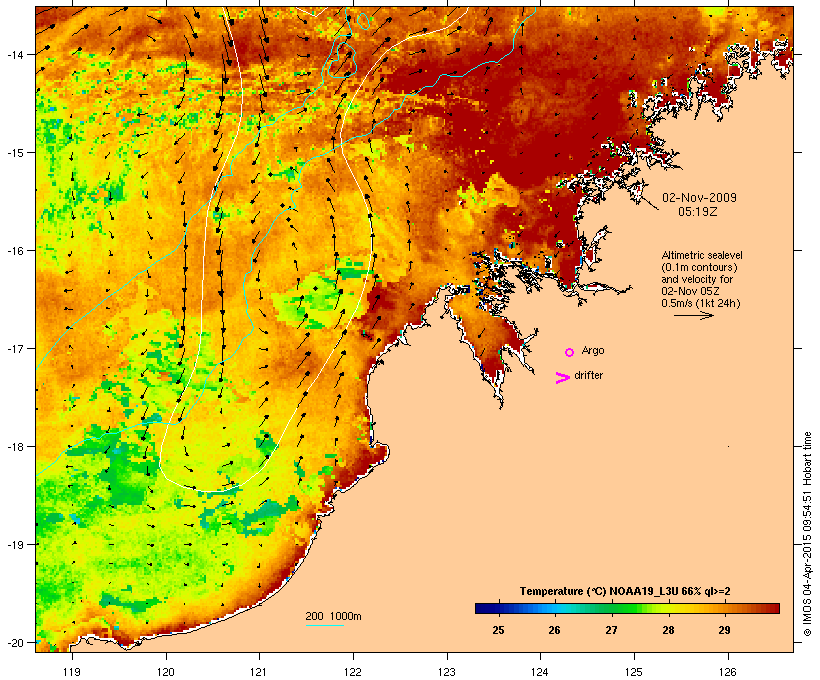Click the '0.5m/s (1kt 24h)' text
Screen dimensions: 820x680
coord(701,303)
